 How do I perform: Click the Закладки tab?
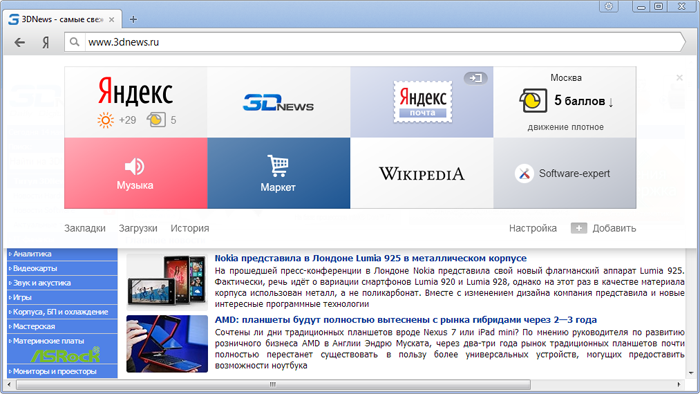tap(85, 228)
